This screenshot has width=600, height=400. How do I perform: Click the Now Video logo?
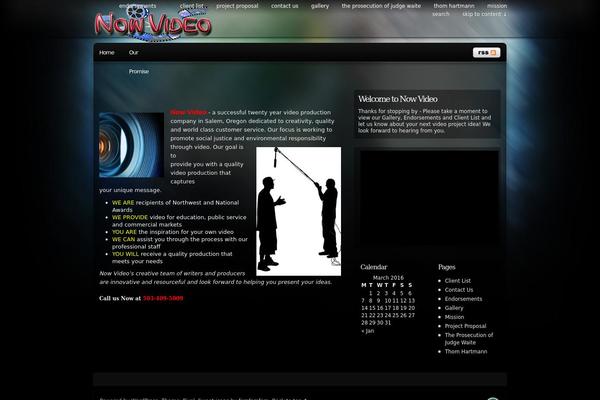[153, 24]
